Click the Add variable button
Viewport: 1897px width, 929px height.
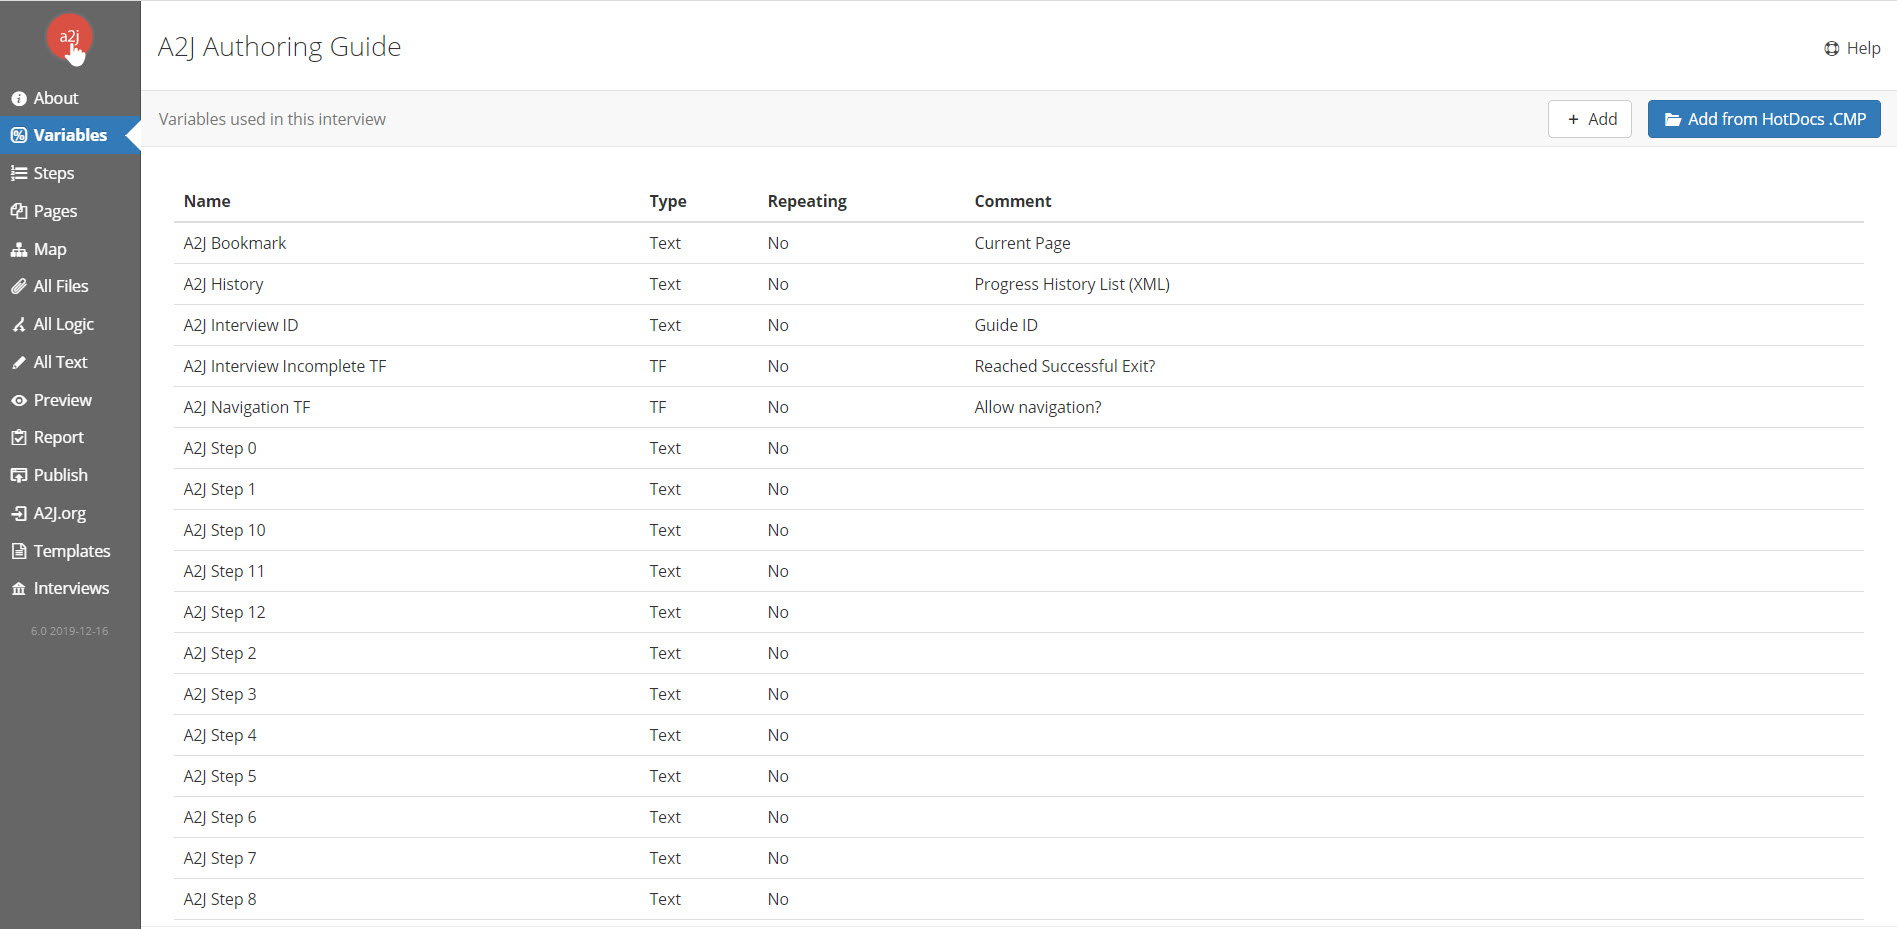point(1590,119)
